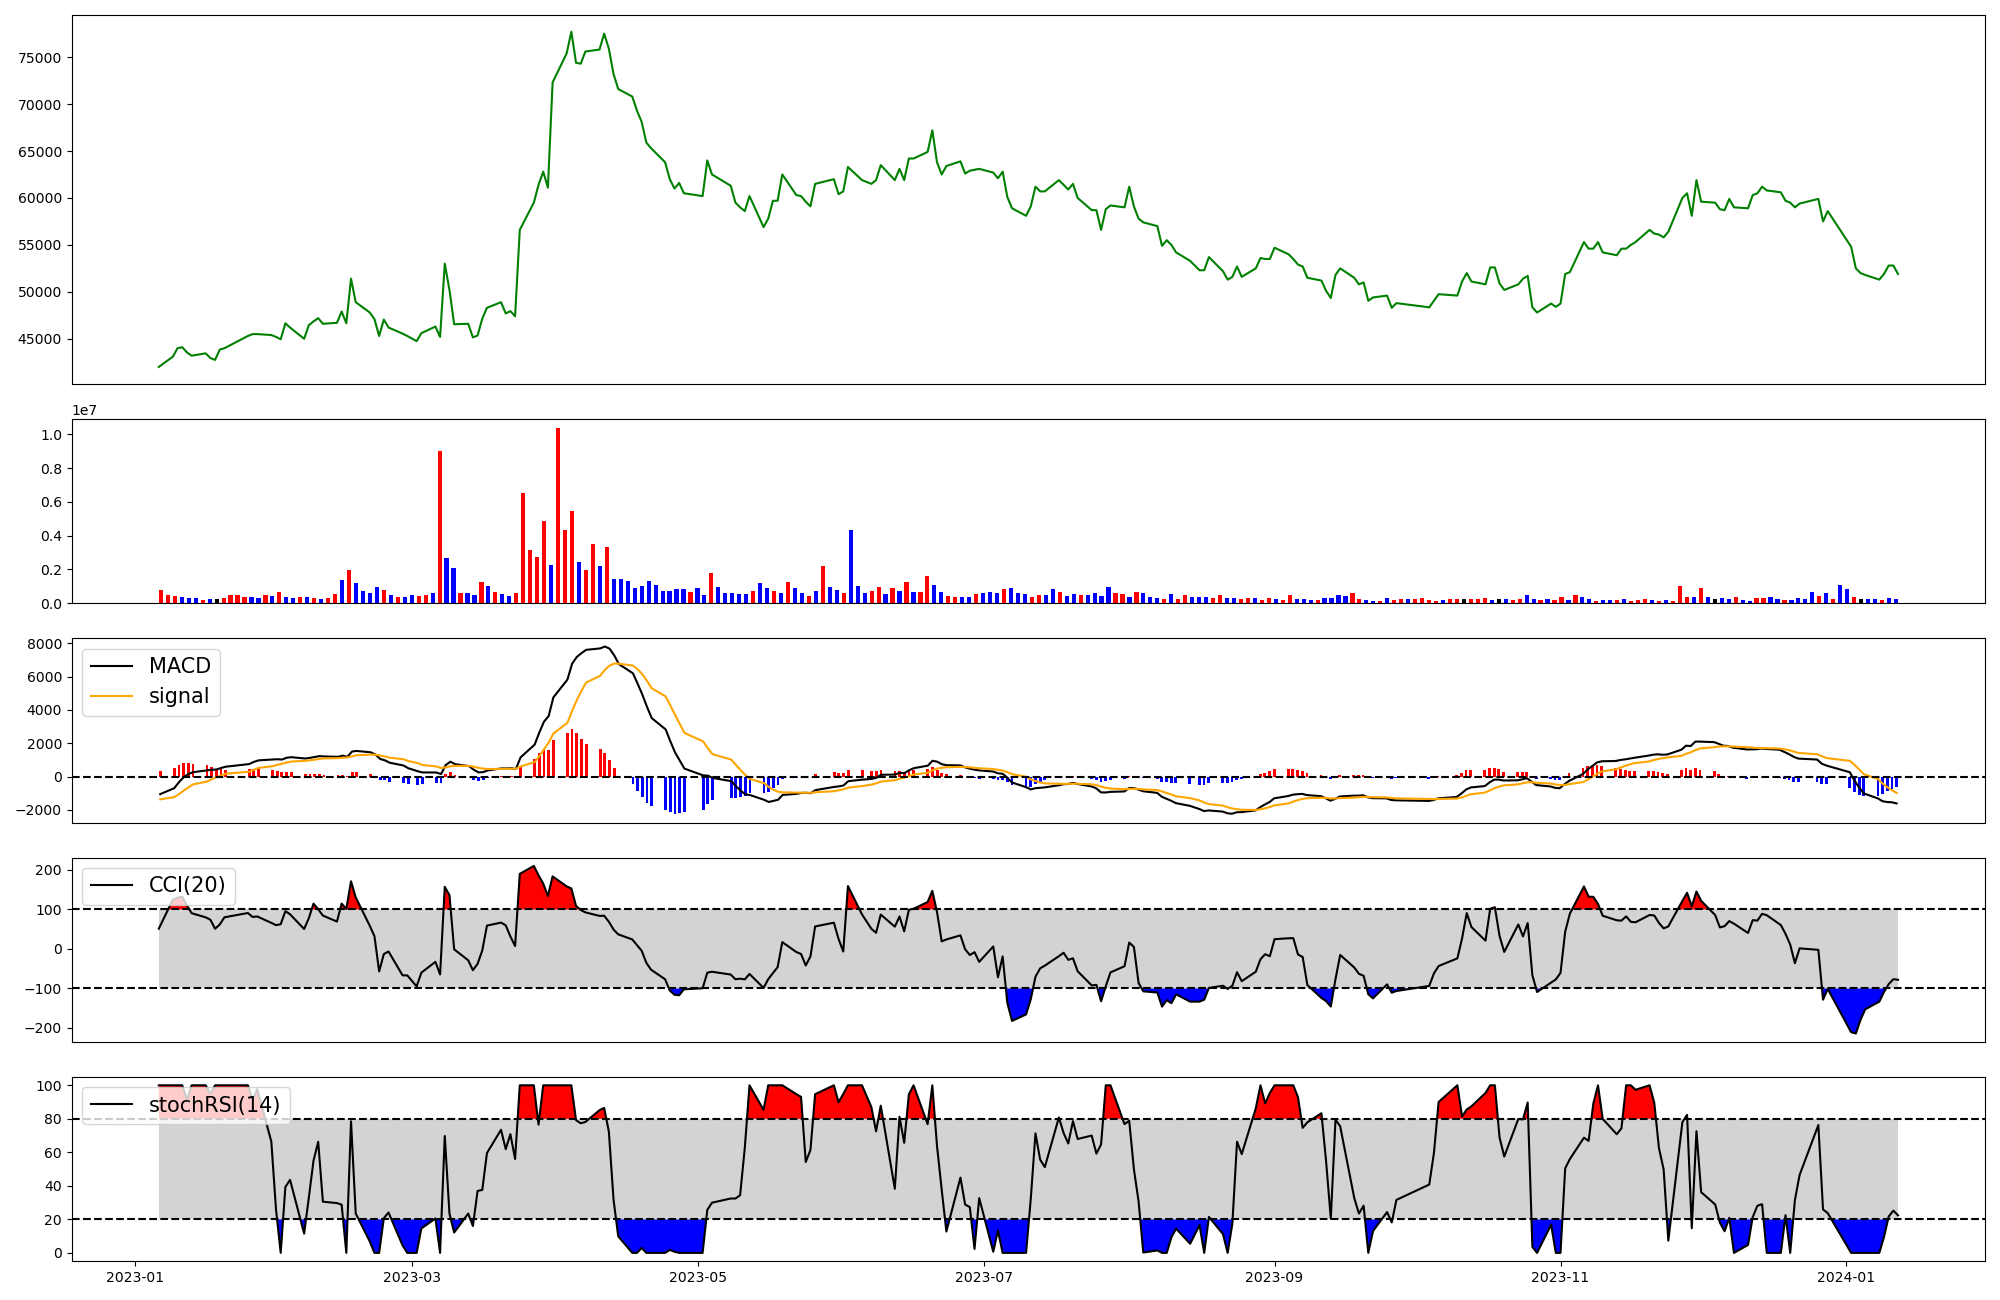Click the CCI(20) legend entry

click(x=187, y=885)
